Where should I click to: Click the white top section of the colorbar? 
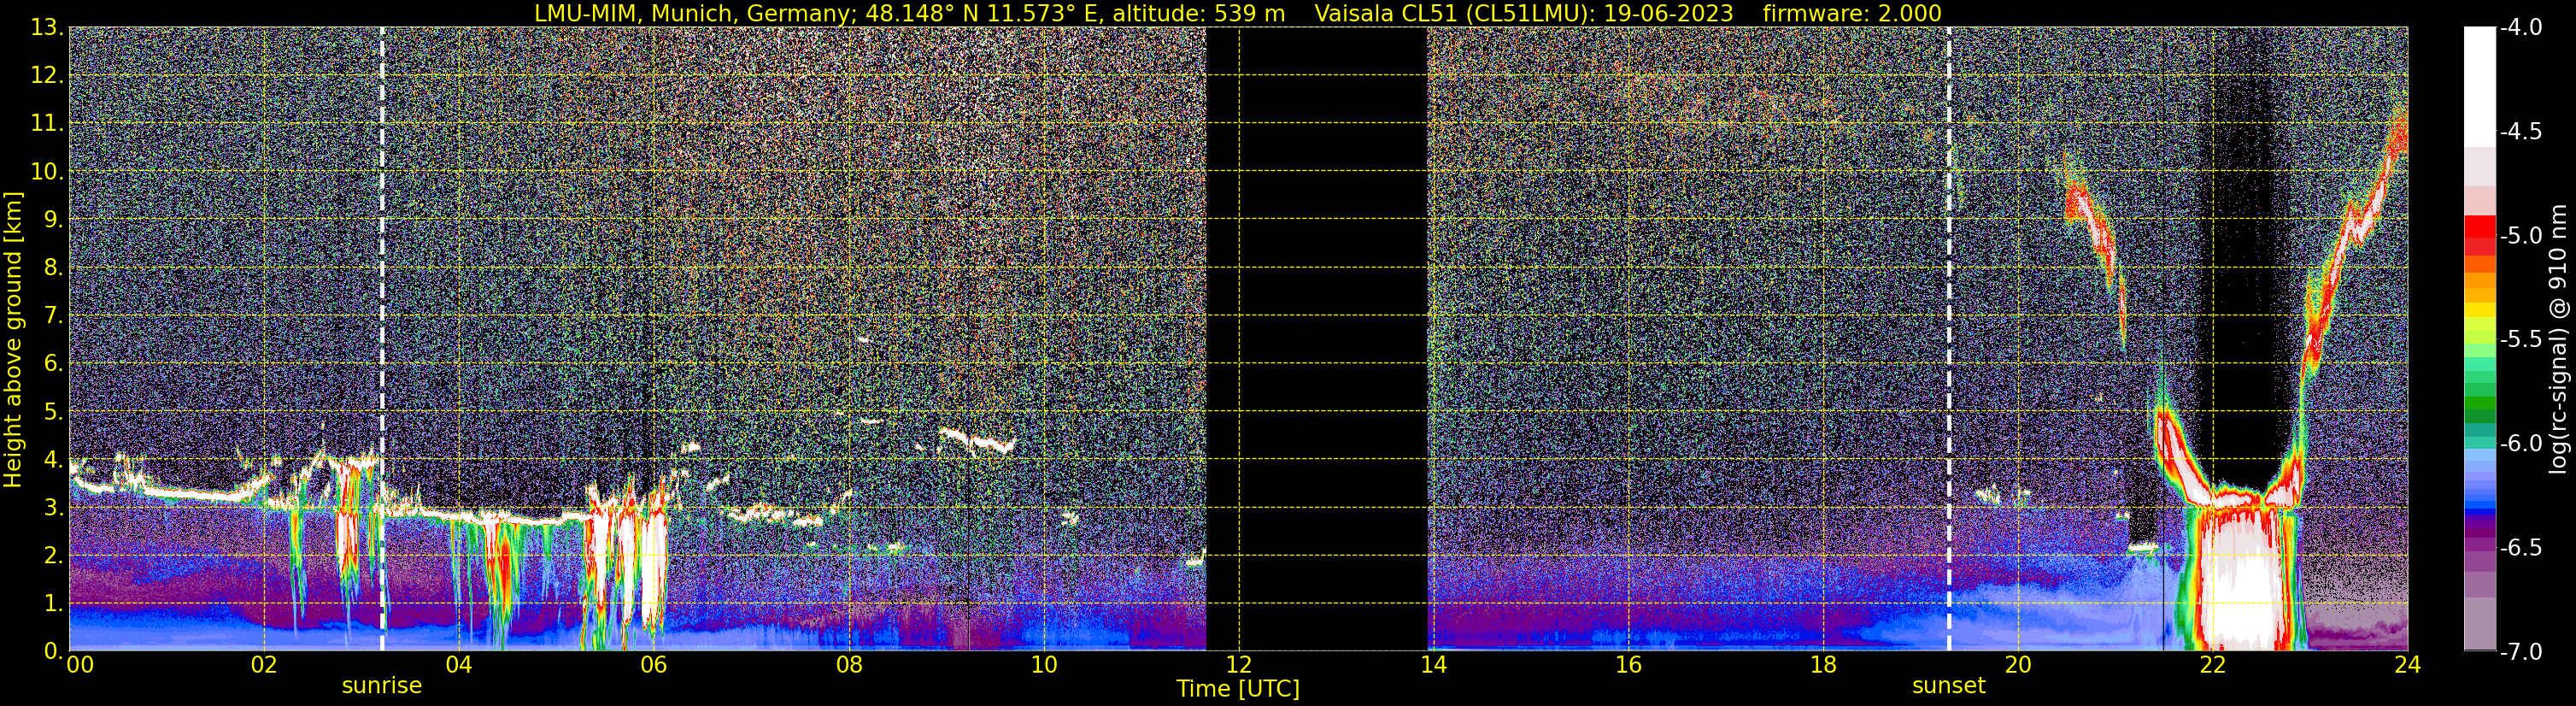2479,87
